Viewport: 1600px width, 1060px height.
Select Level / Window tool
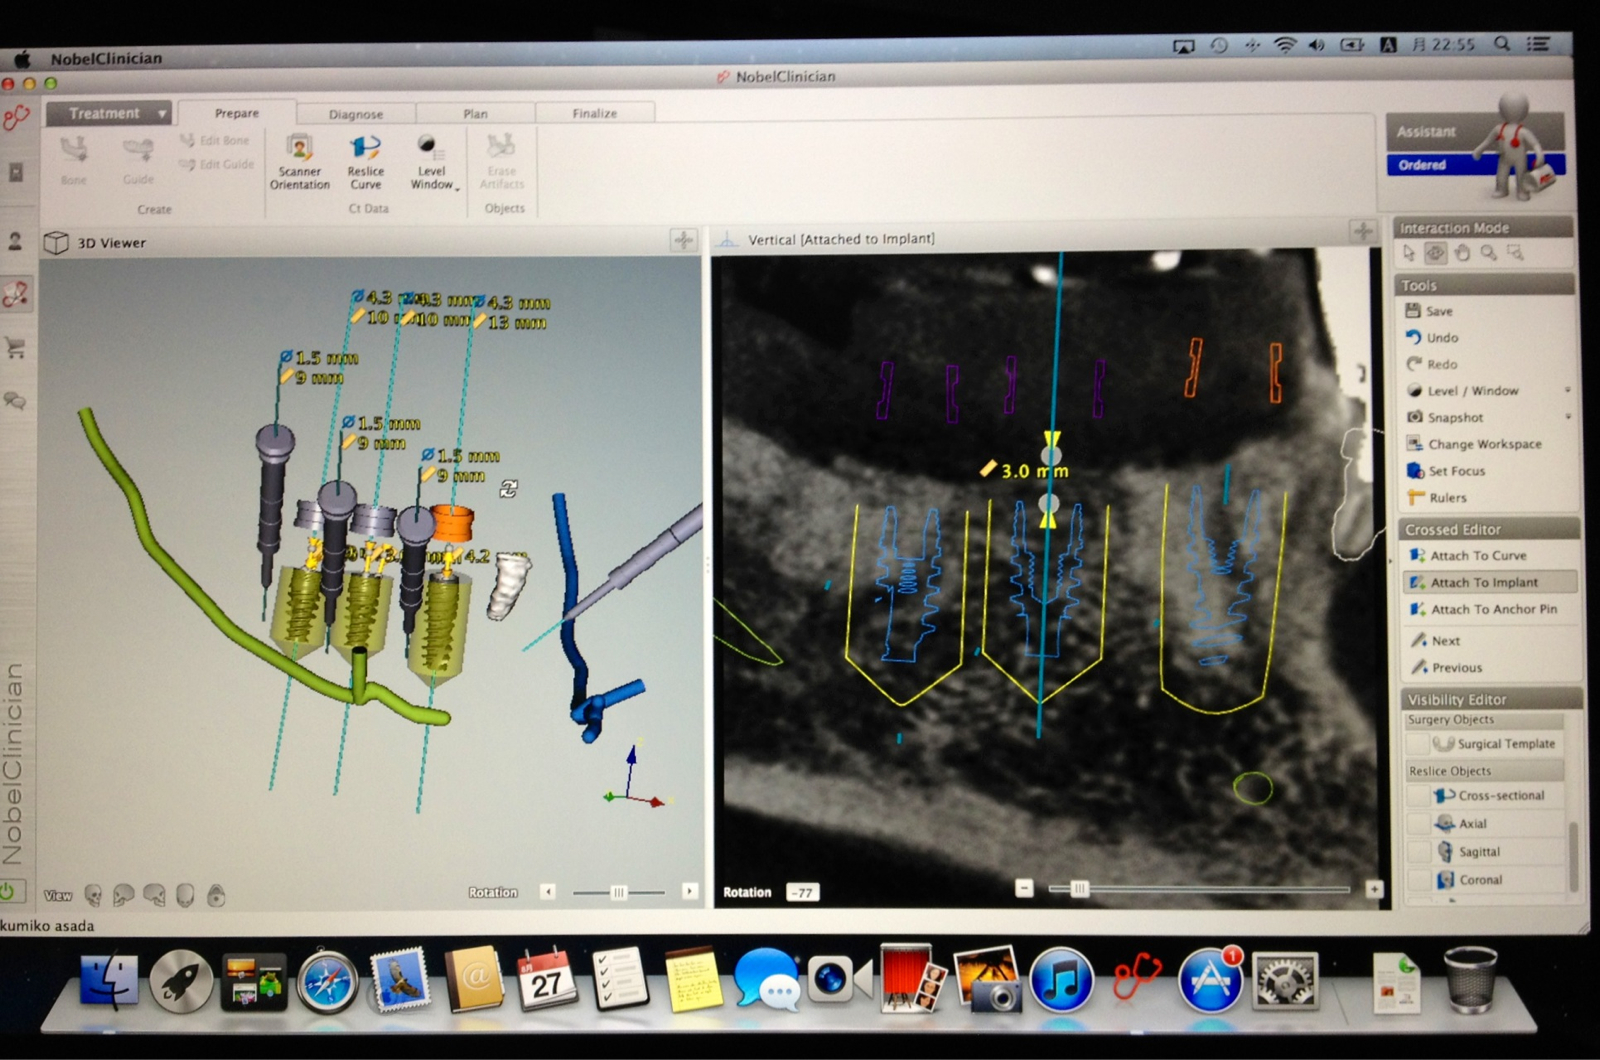(1463, 390)
